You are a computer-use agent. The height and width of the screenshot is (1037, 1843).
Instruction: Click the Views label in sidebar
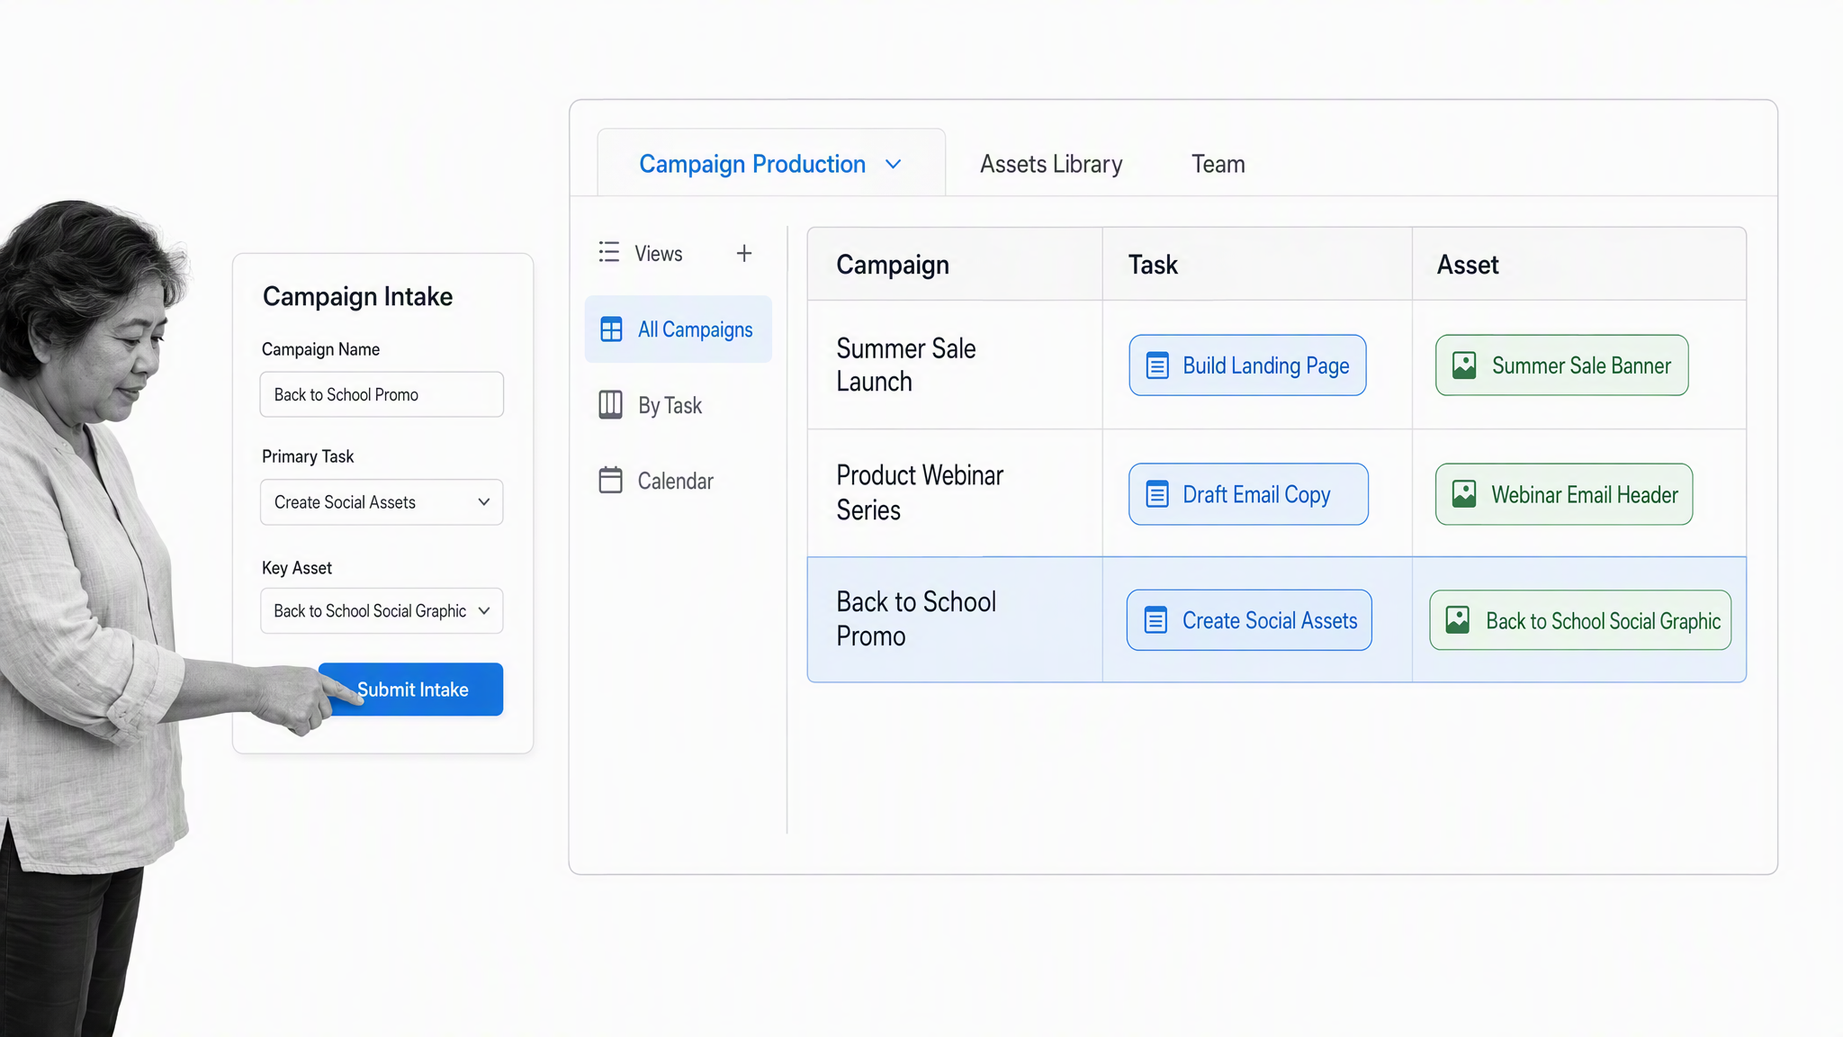[x=658, y=254]
